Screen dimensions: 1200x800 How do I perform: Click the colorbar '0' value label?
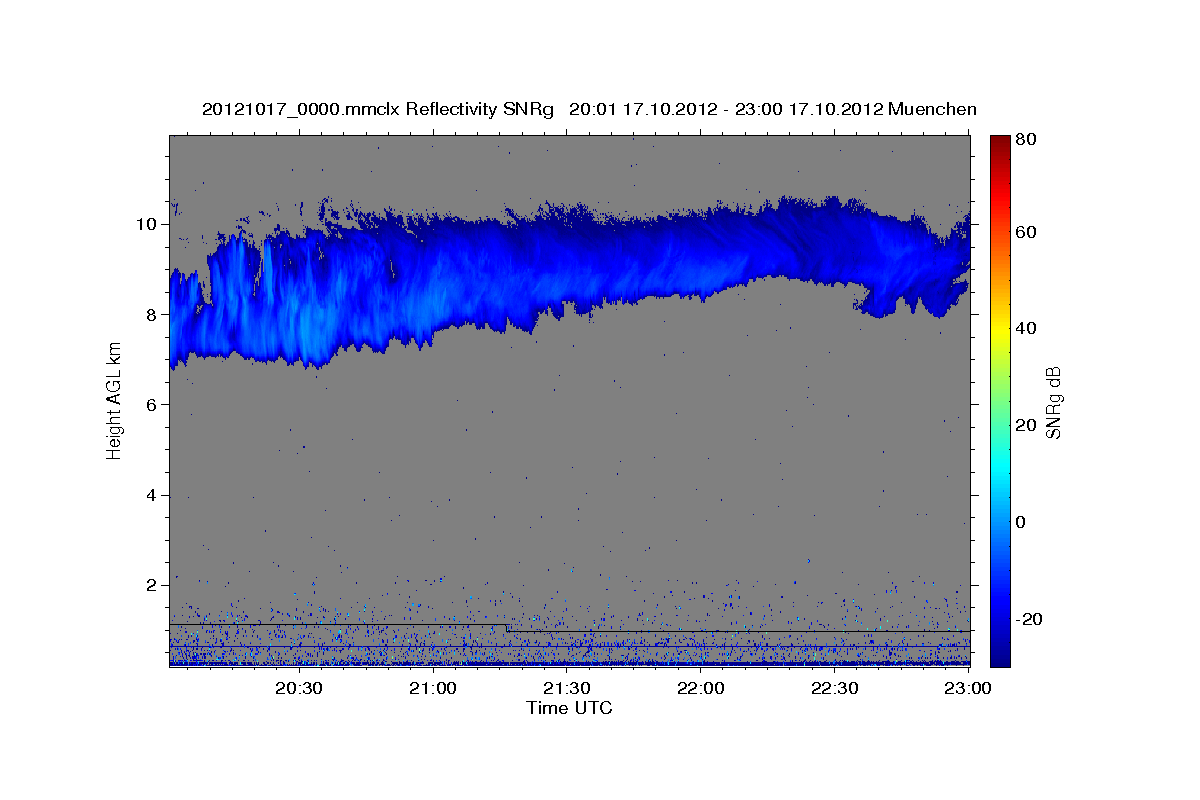pos(1022,522)
